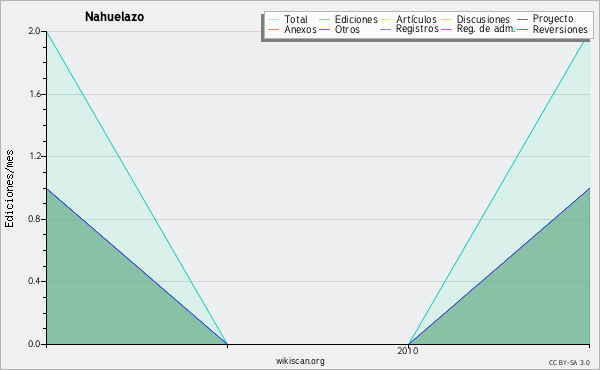This screenshot has height=370, width=600.
Task: Click the CC BY-SA 3.0 license text
Action: point(569,362)
